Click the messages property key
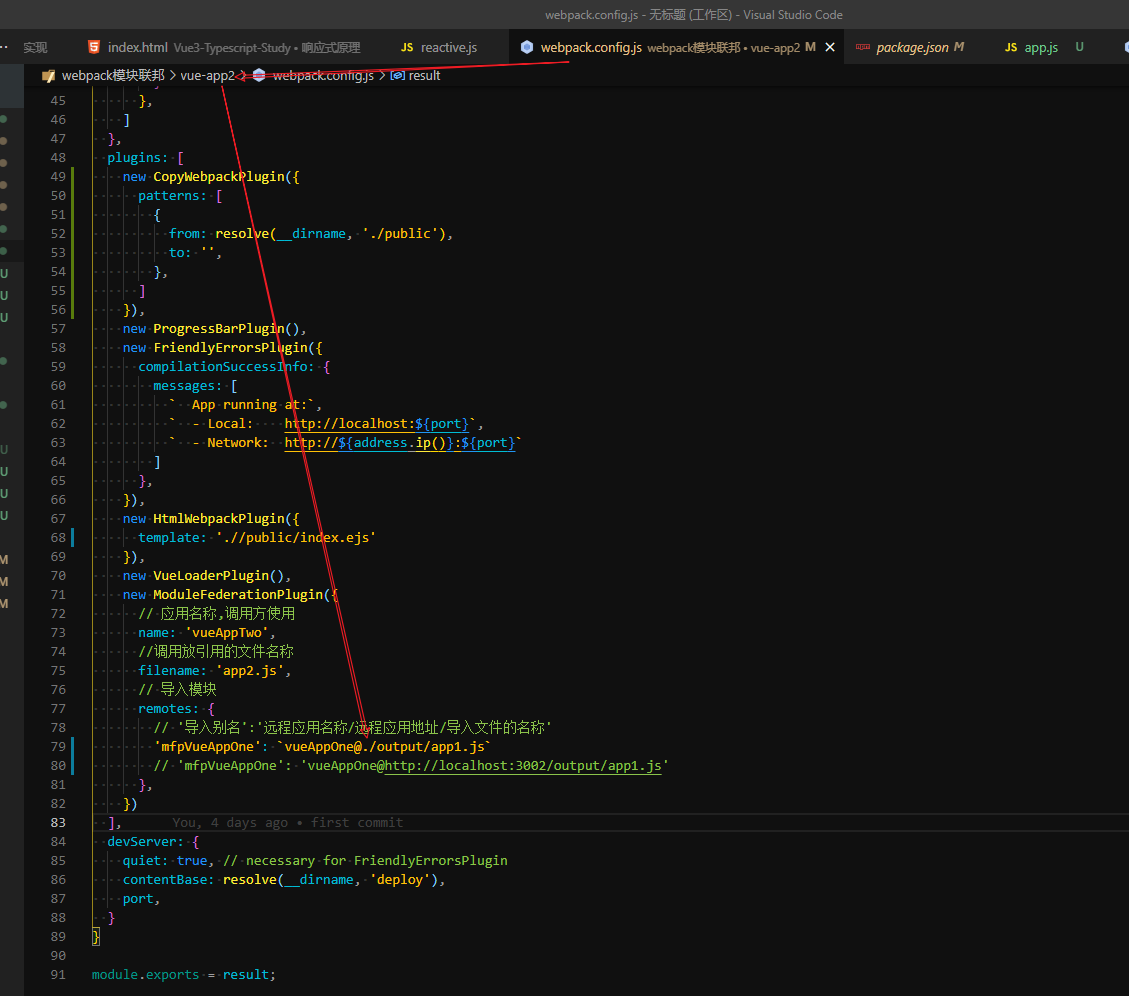Image resolution: width=1129 pixels, height=996 pixels. [184, 386]
